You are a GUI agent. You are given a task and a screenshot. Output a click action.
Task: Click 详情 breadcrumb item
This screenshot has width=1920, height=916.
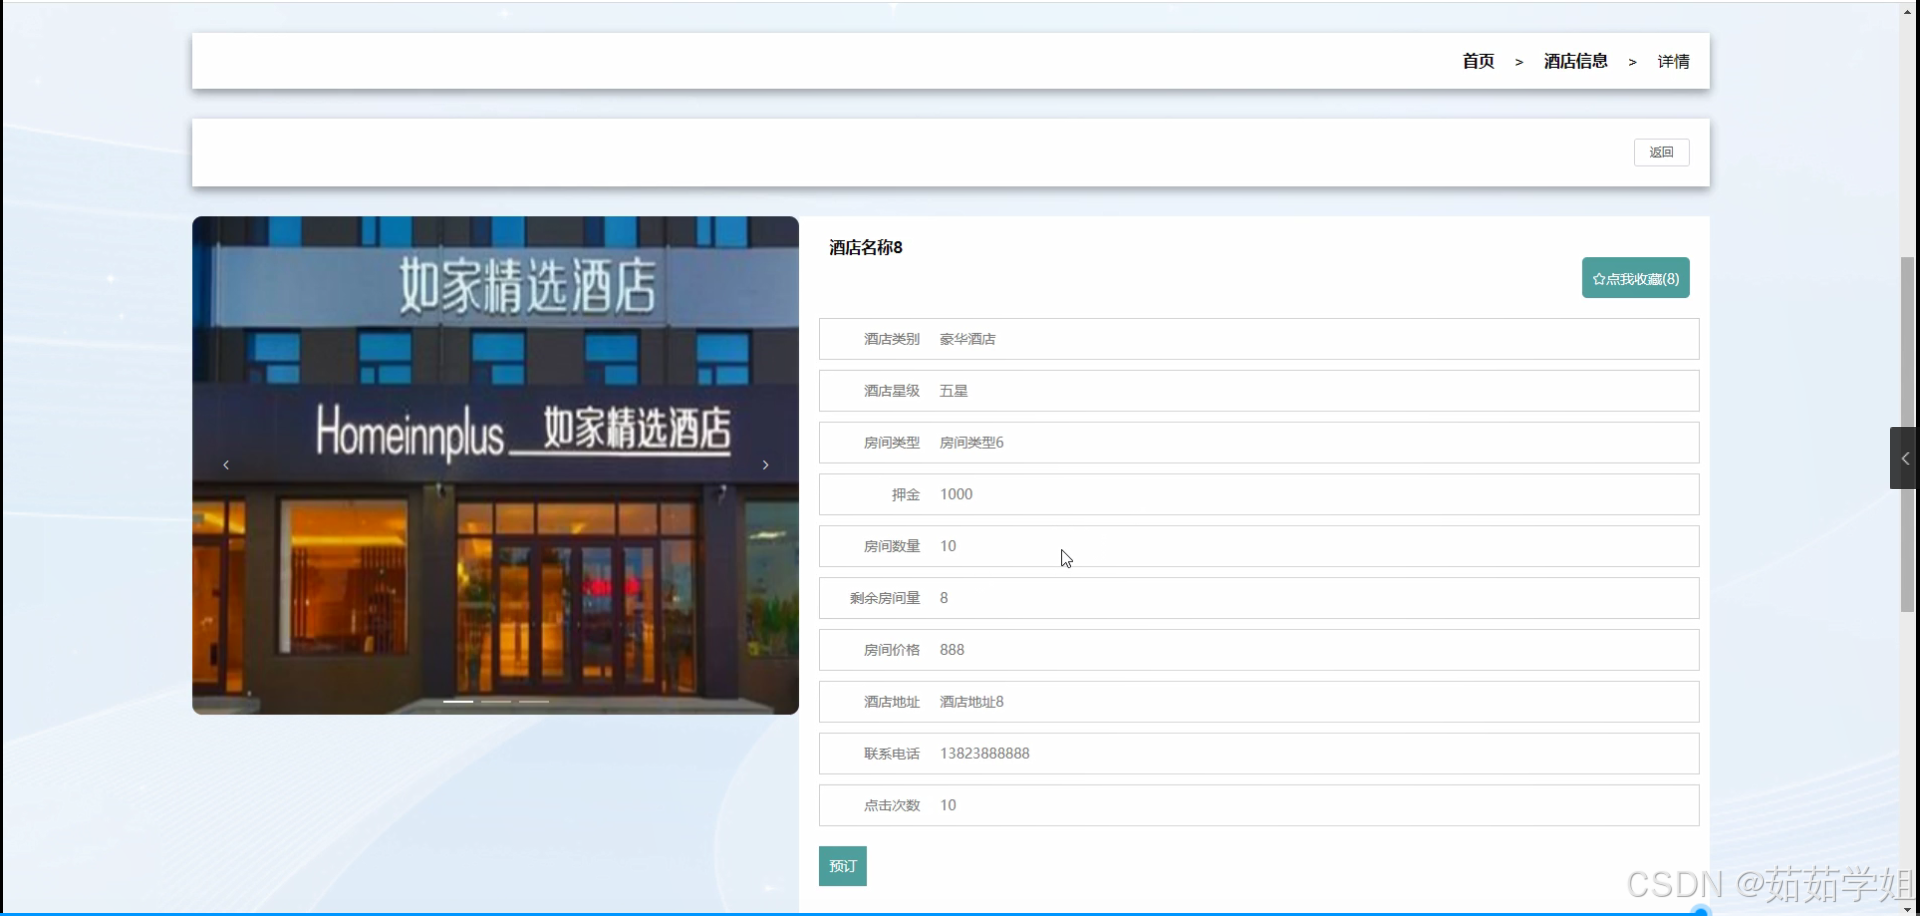coord(1674,61)
